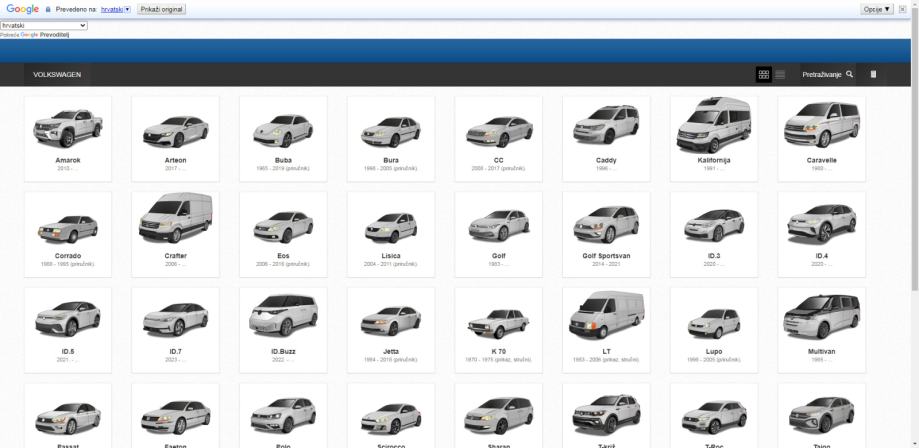
Task: Click the T-Roc car image
Action: pyautogui.click(x=714, y=416)
